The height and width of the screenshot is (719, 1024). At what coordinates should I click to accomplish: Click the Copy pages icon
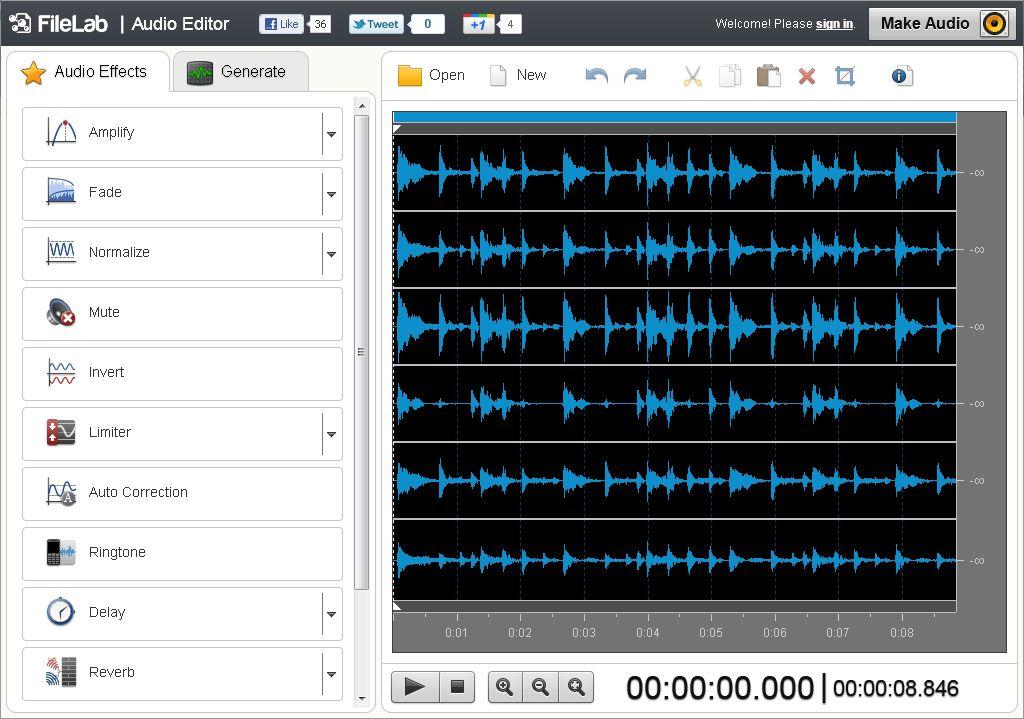(x=730, y=76)
